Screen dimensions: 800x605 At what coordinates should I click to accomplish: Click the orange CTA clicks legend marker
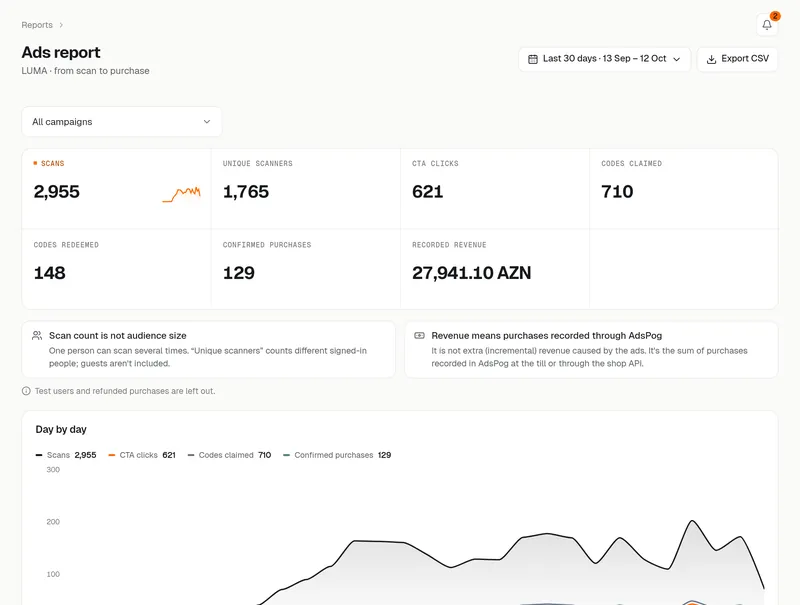(x=112, y=455)
